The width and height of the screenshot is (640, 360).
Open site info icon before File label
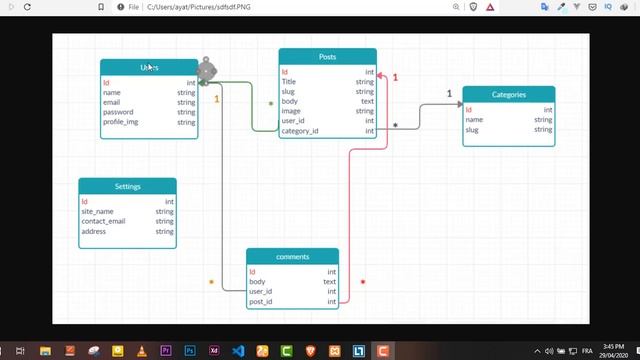pyautogui.click(x=120, y=7)
